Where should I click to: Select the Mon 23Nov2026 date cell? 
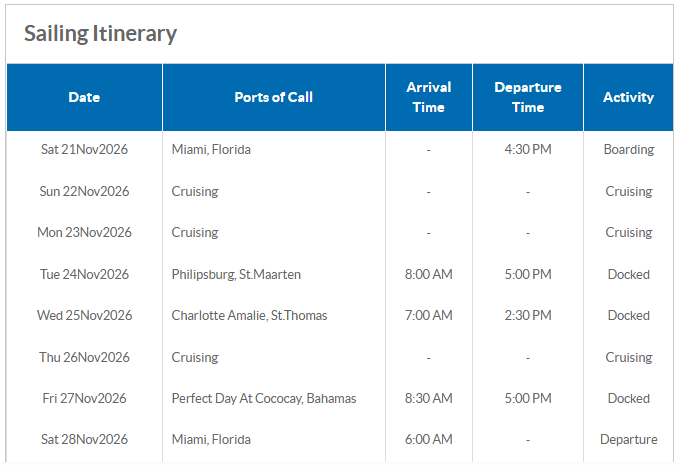[84, 232]
